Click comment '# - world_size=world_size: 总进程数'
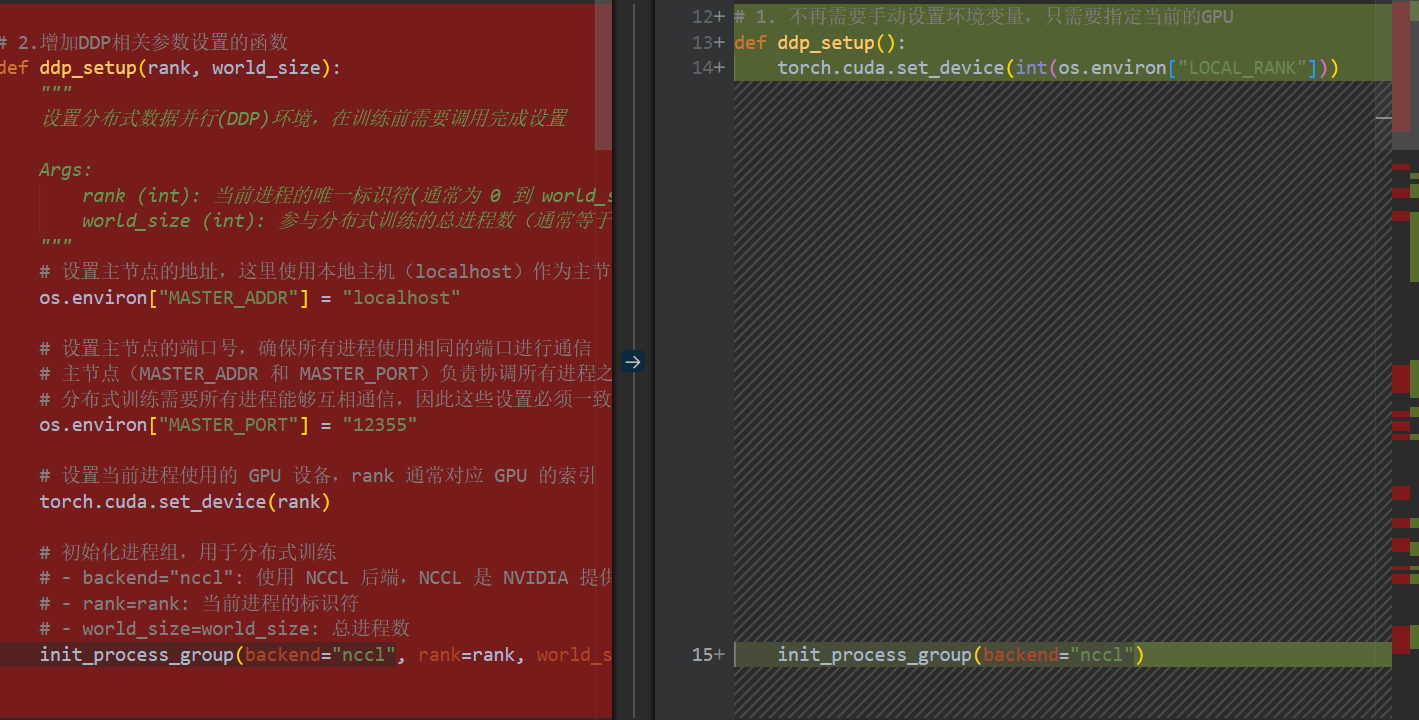The image size is (1419, 720). pyautogui.click(x=225, y=629)
